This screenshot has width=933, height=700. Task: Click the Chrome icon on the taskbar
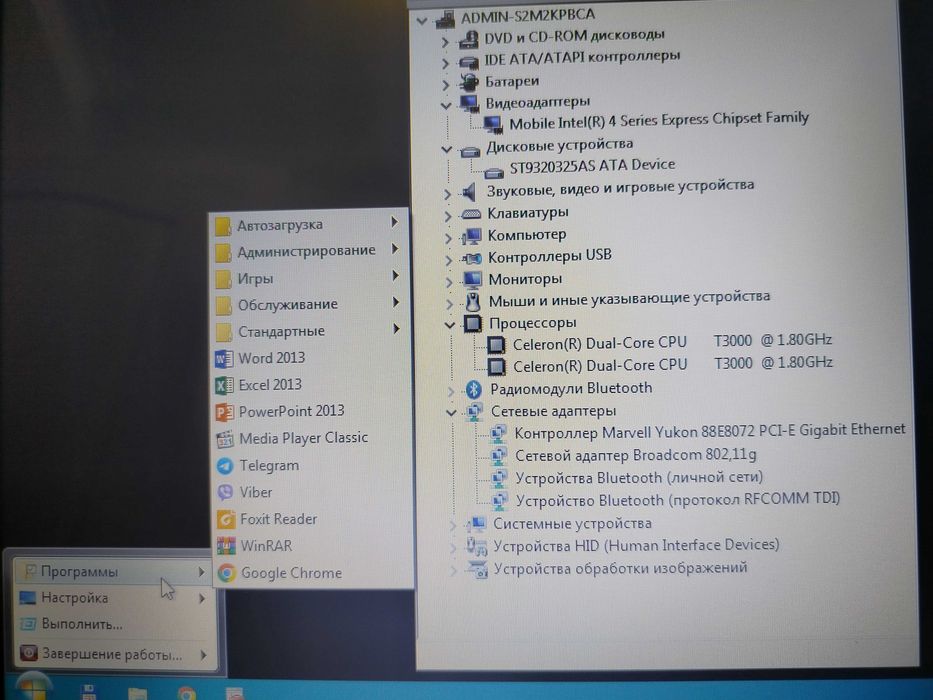[186, 693]
